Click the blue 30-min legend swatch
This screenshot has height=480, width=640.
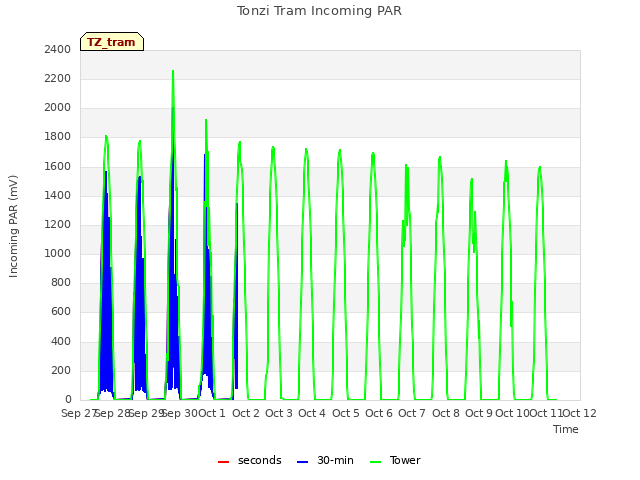pos(302,462)
